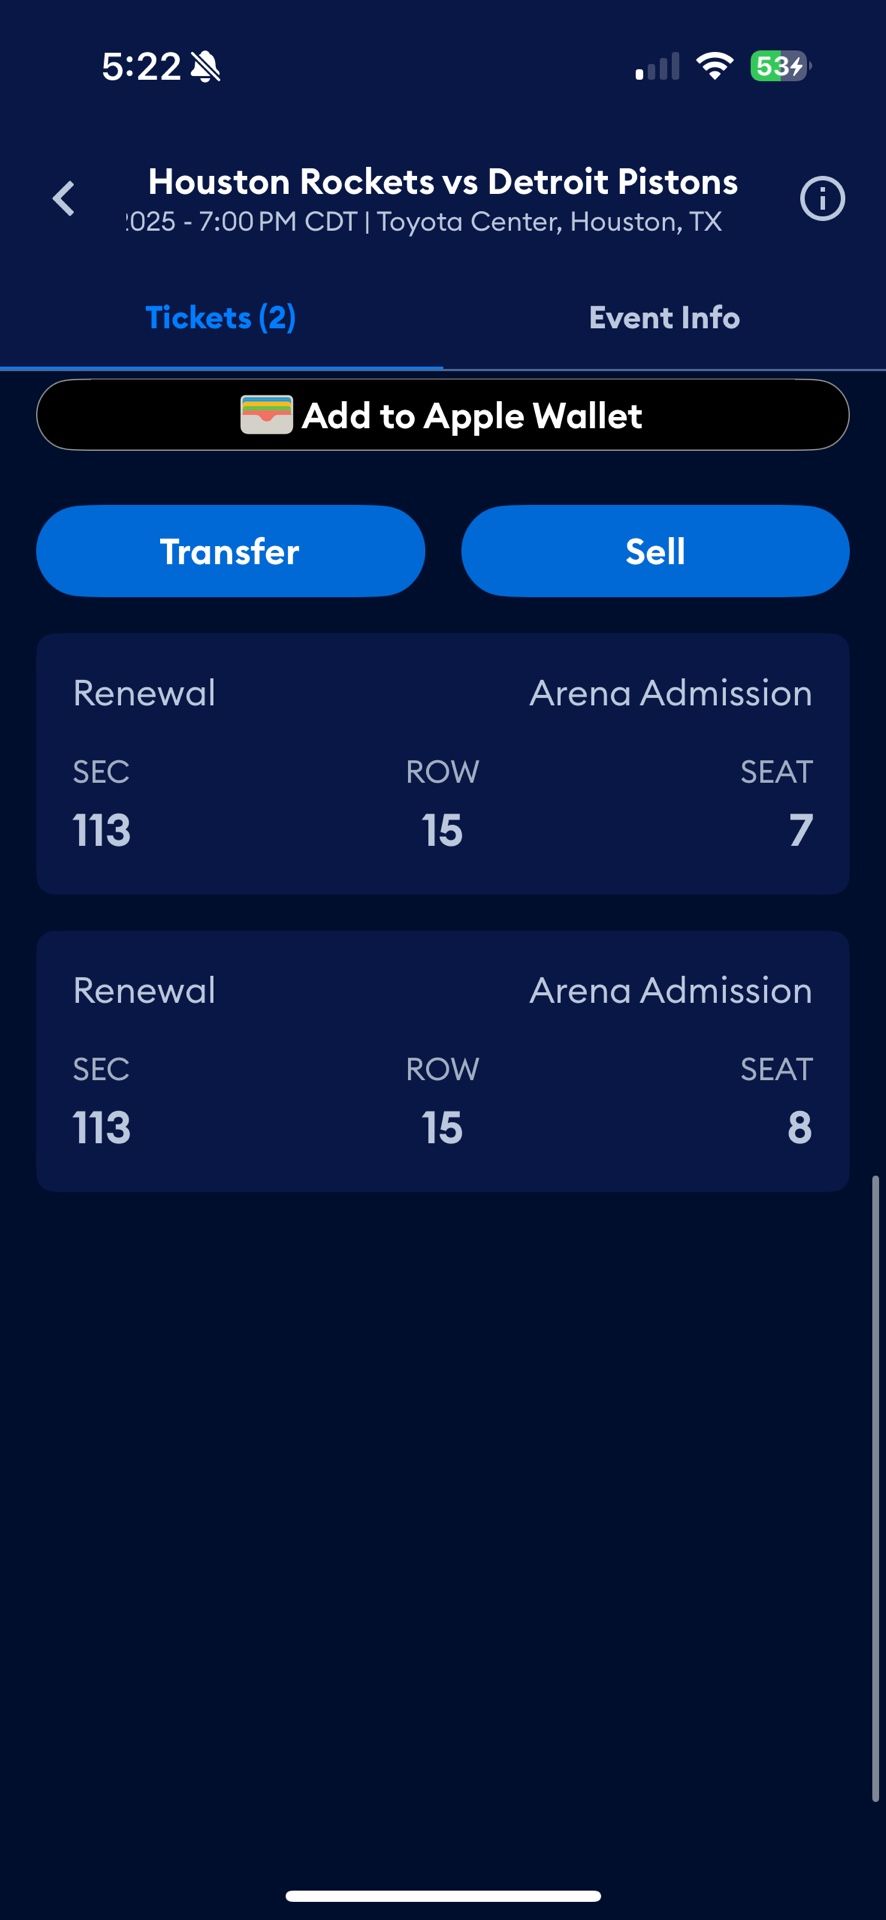Tap the Toyota Center date and venue subtitle

pyautogui.click(x=424, y=222)
